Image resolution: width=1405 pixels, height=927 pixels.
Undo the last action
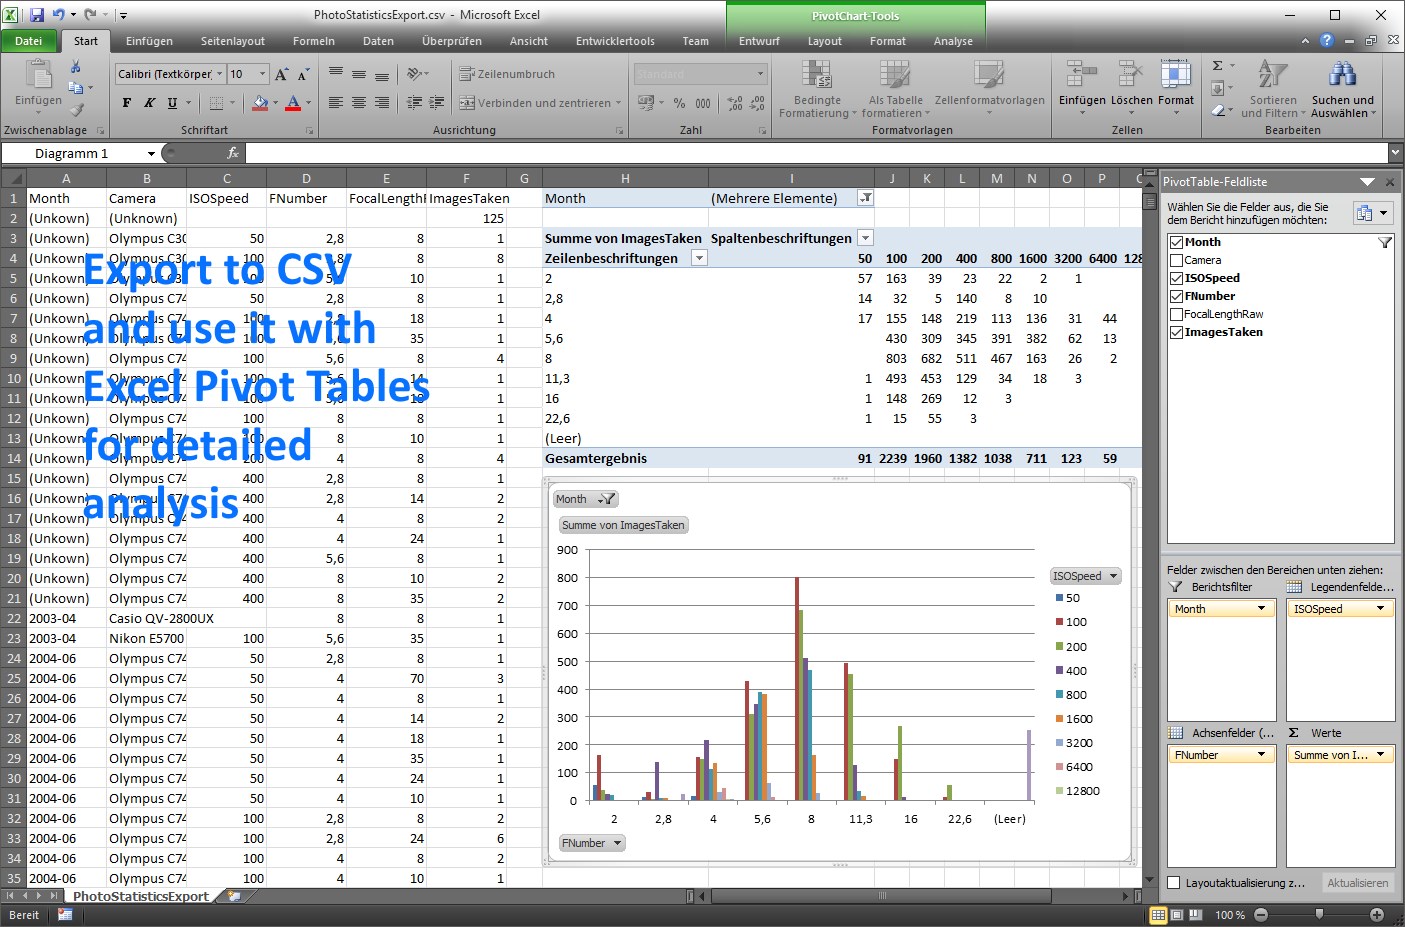pyautogui.click(x=58, y=15)
